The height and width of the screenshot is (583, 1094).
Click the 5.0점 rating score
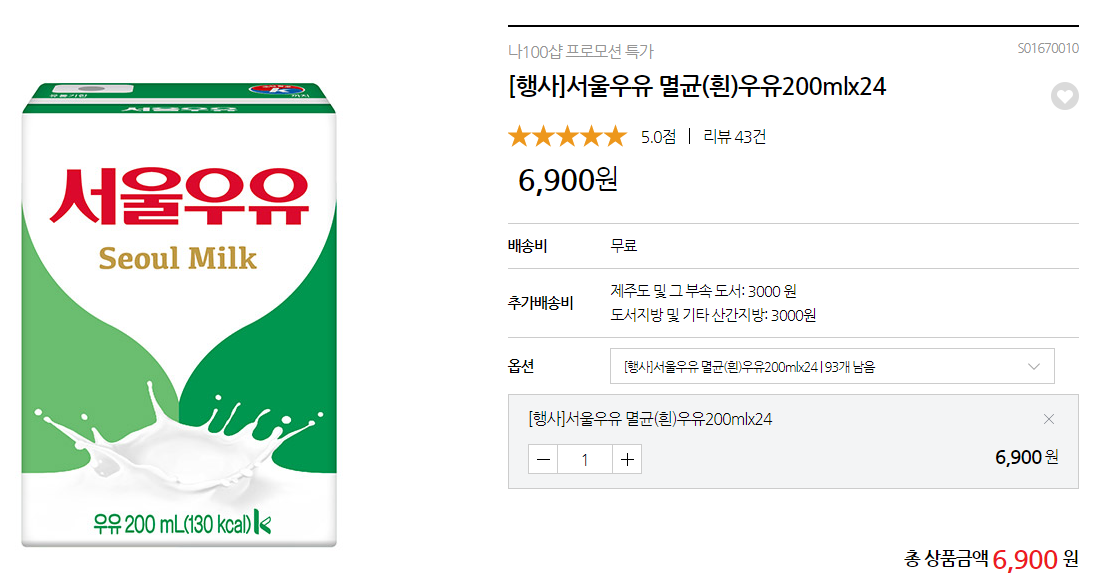pyautogui.click(x=658, y=137)
